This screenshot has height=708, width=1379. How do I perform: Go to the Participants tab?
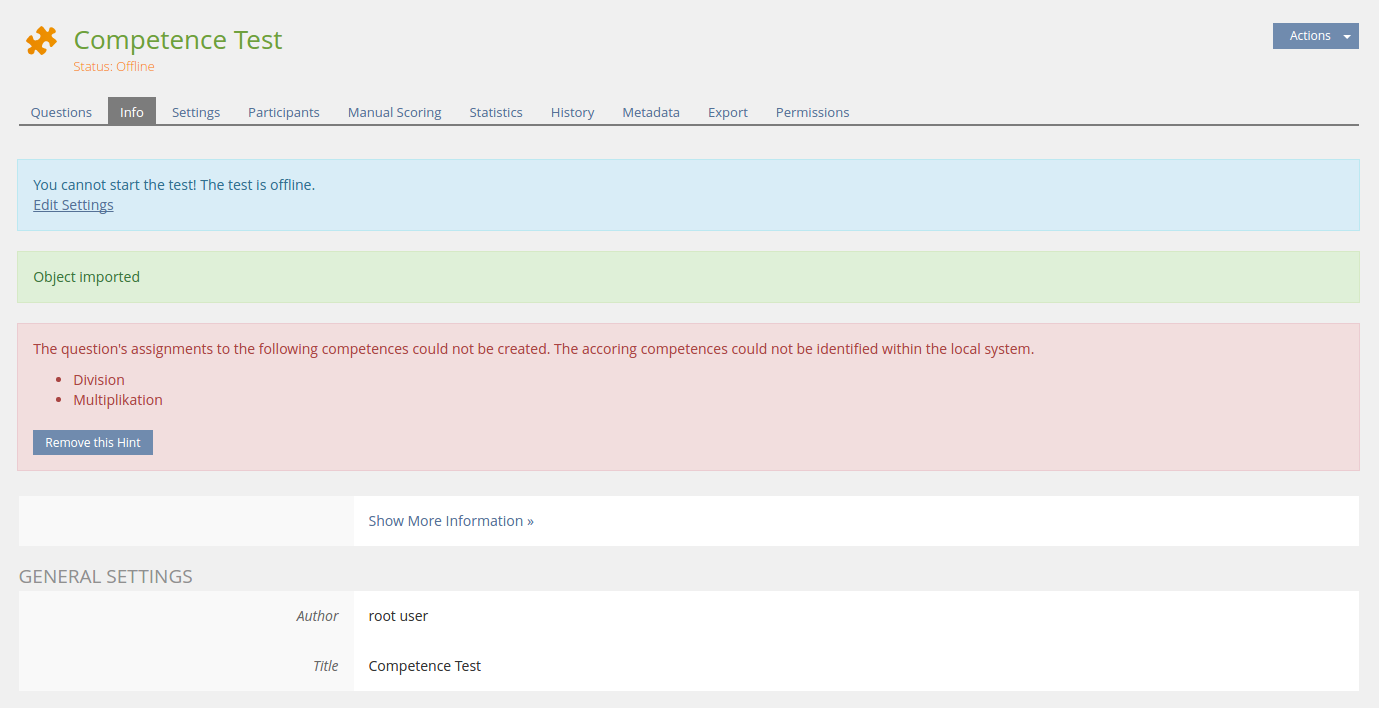284,112
